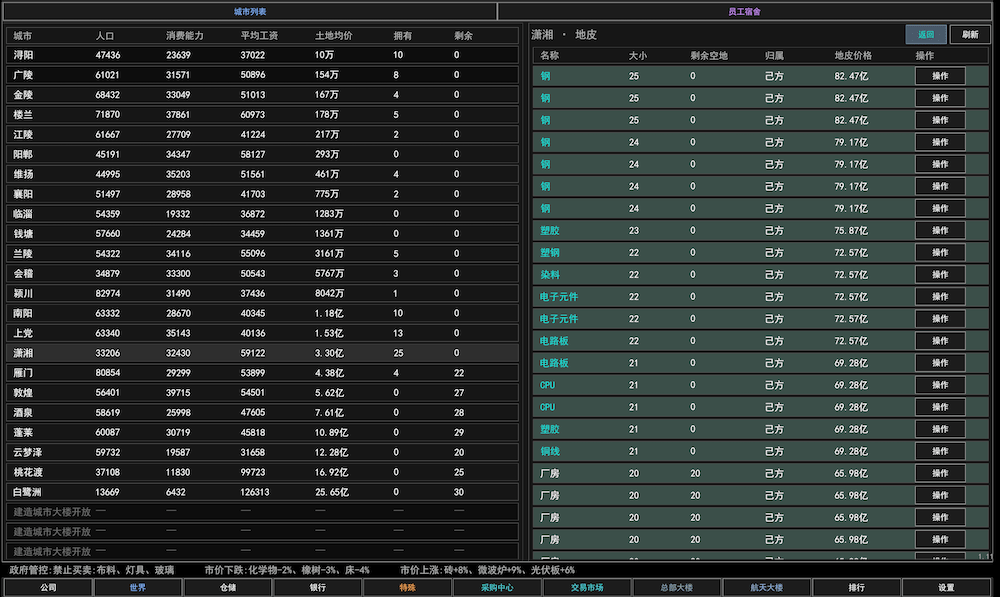Click the 剩余空地 column header
Viewport: 1000px width, 597px height.
[x=709, y=55]
